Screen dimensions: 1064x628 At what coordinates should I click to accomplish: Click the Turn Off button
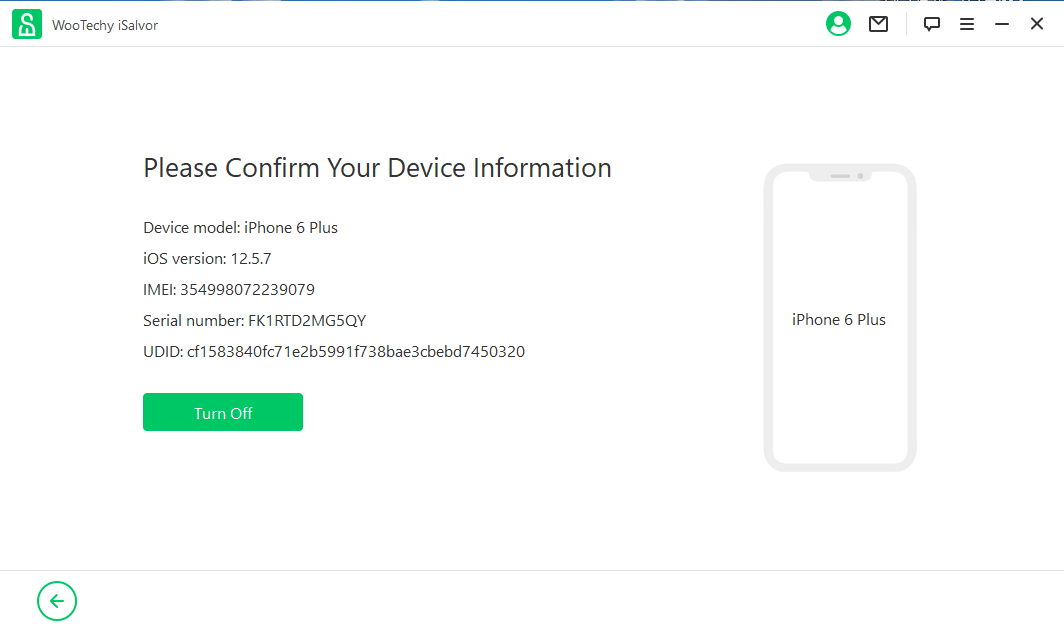coord(222,412)
